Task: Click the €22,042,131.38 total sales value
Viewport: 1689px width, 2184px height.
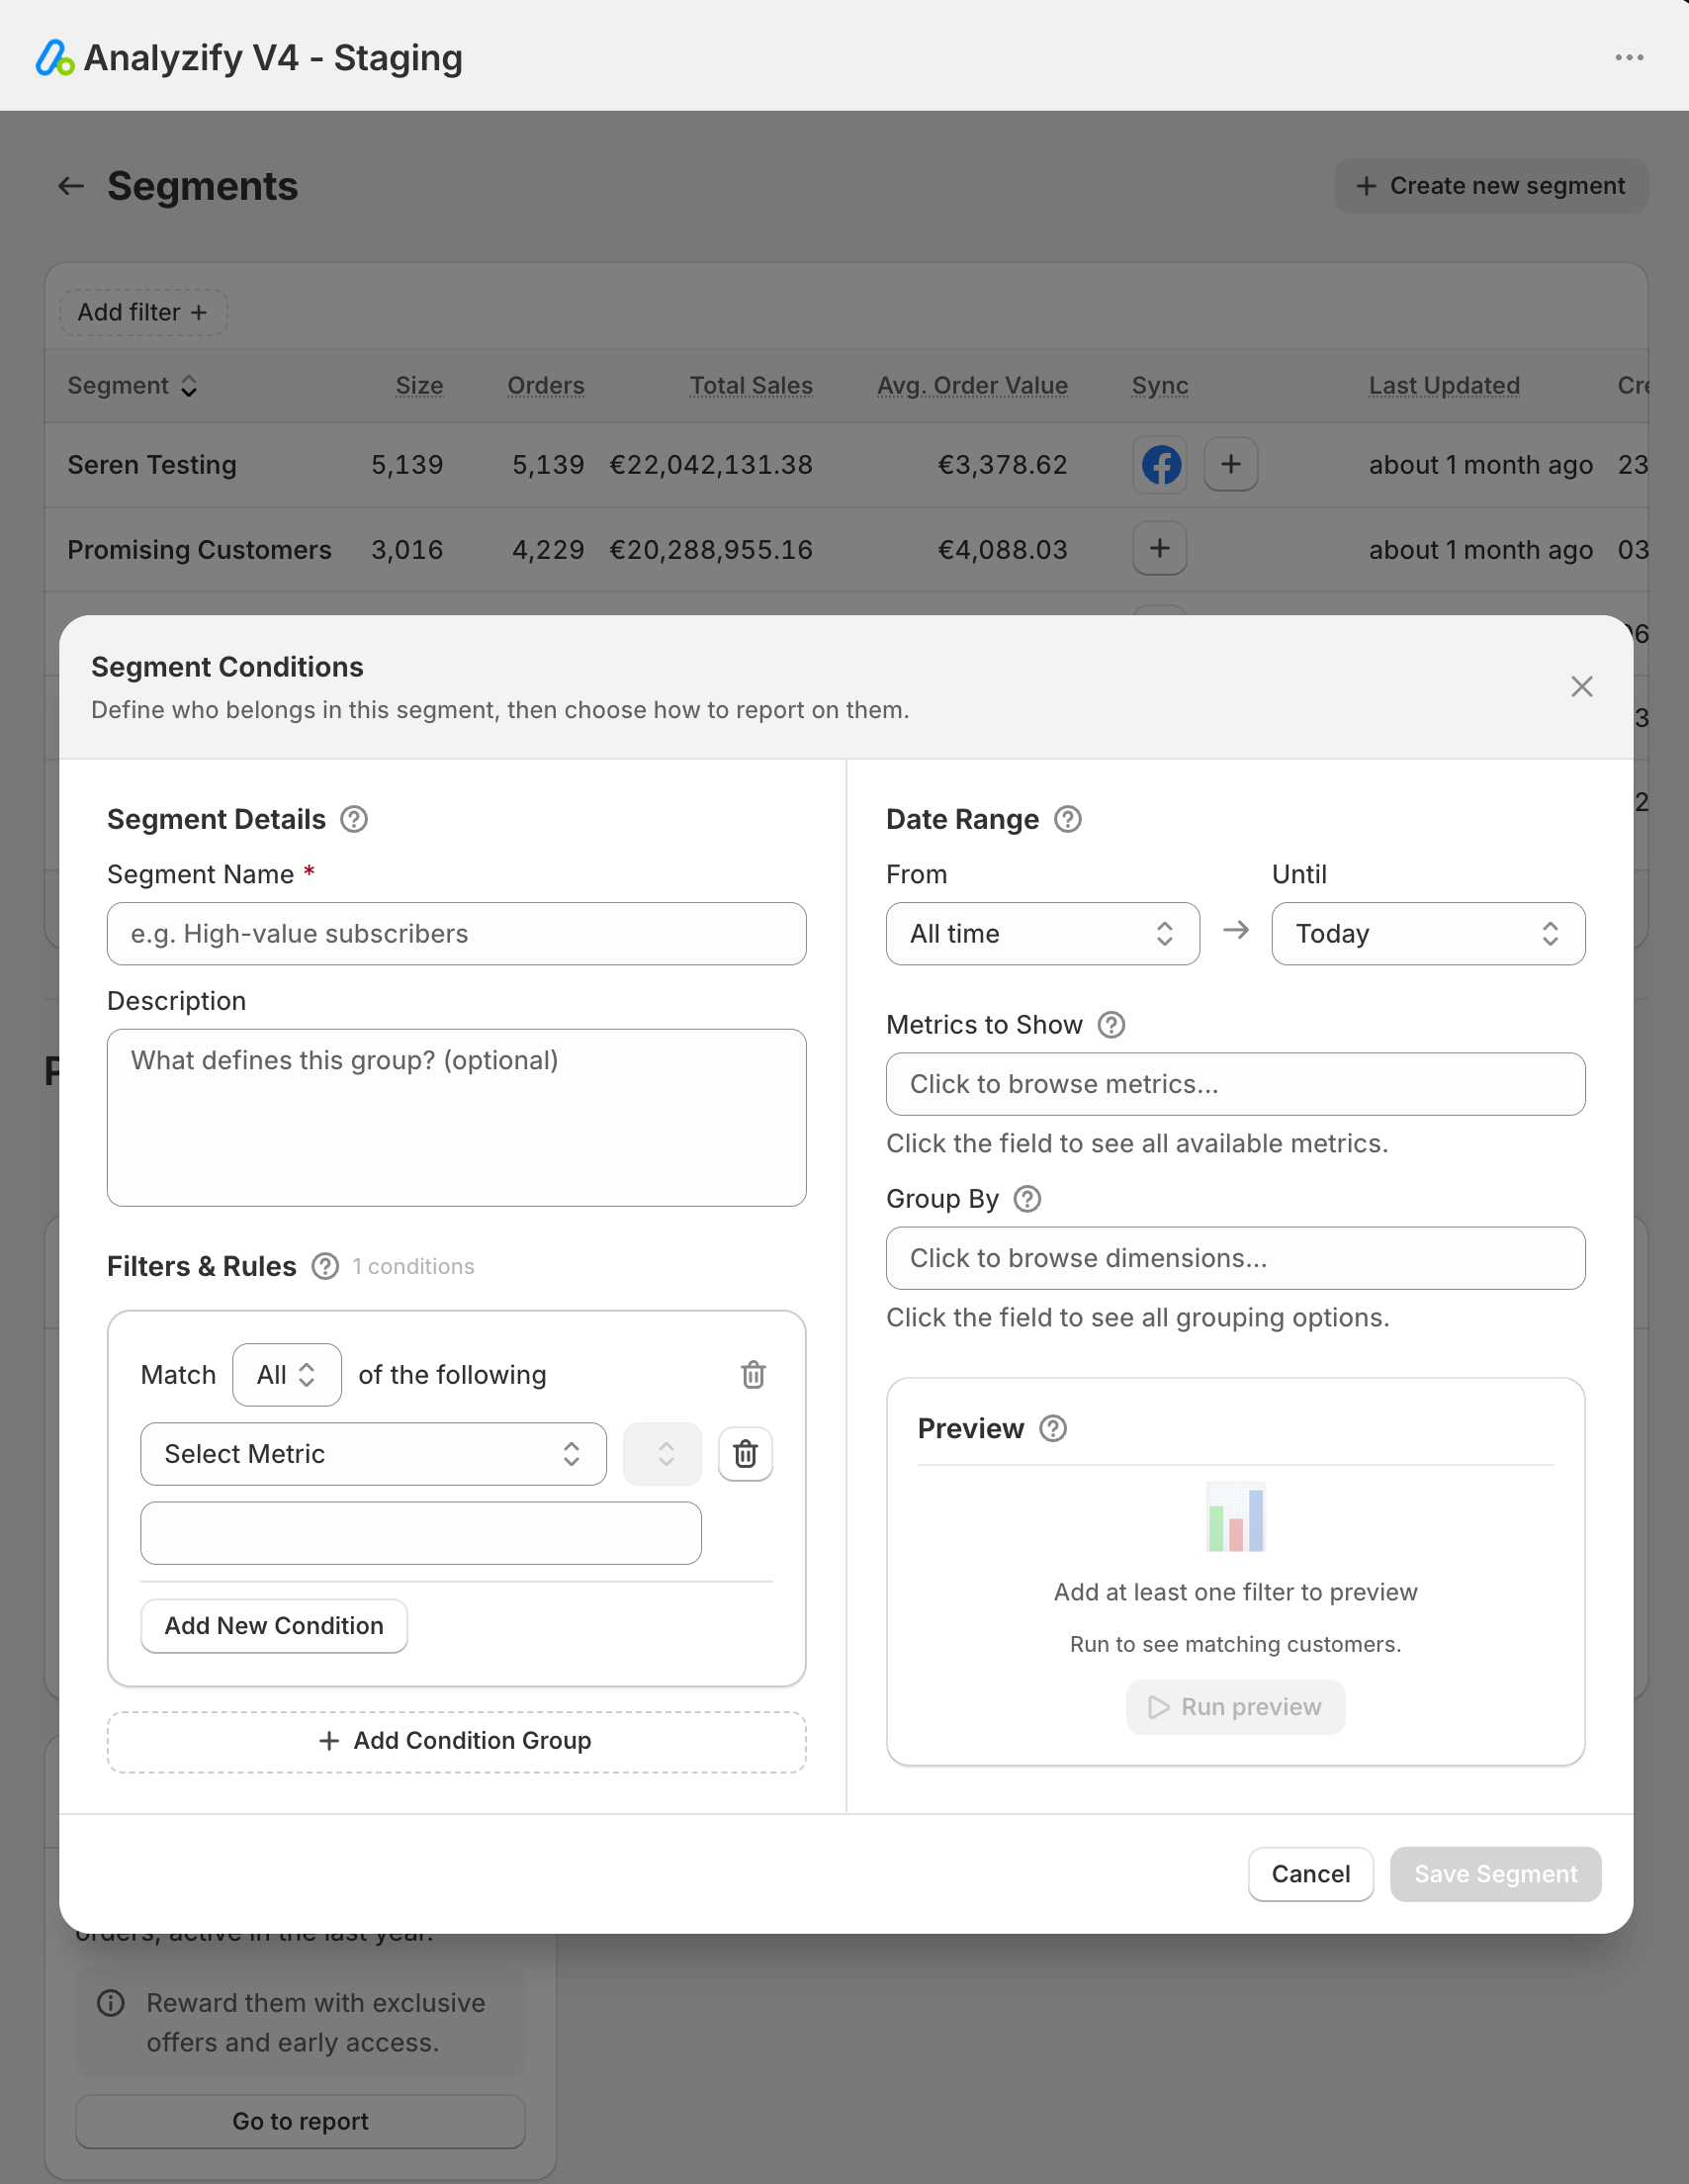Action: tap(710, 465)
